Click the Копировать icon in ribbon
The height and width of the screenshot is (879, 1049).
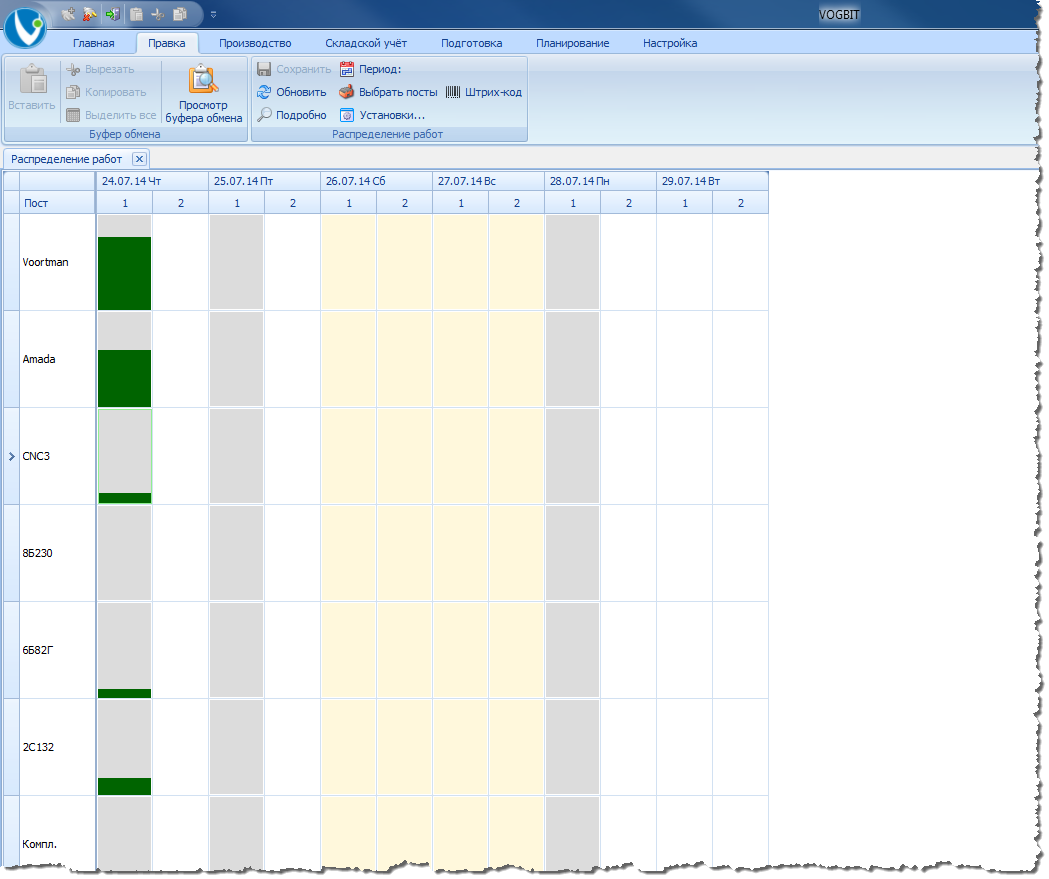(73, 92)
